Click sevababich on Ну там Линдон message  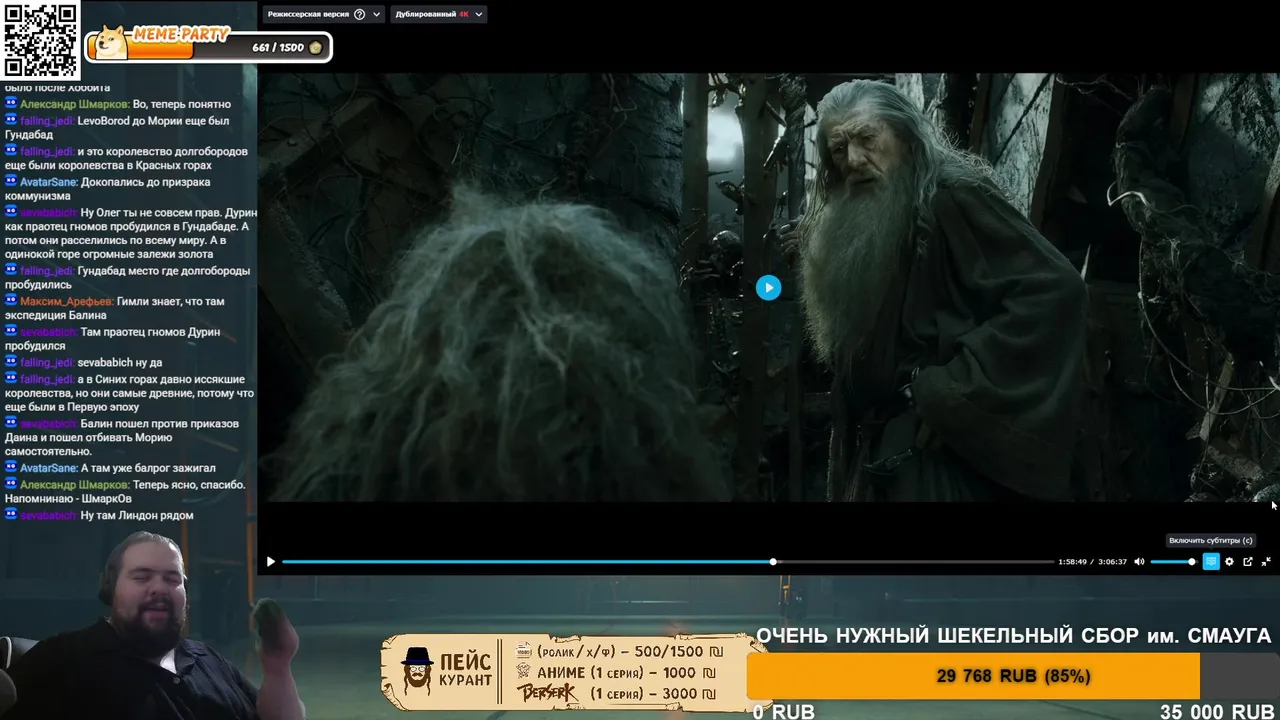pos(47,515)
